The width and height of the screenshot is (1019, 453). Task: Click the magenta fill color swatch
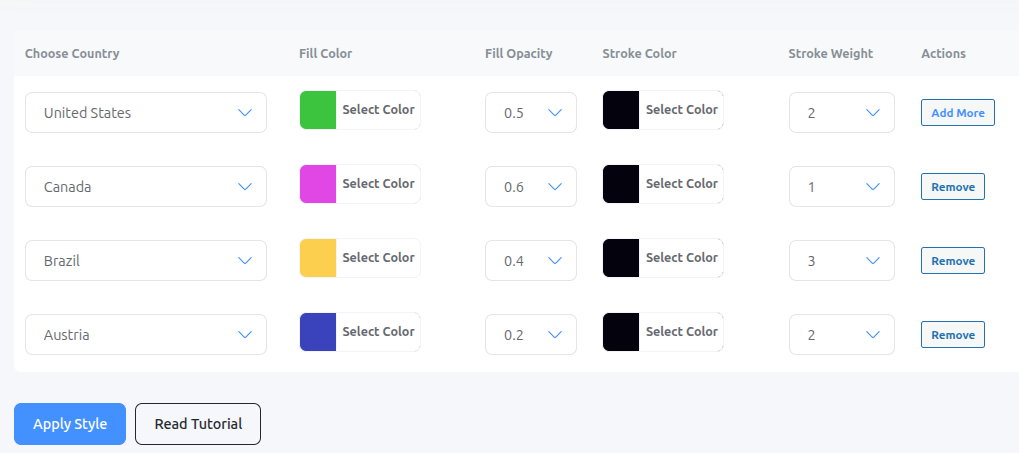[x=318, y=184]
